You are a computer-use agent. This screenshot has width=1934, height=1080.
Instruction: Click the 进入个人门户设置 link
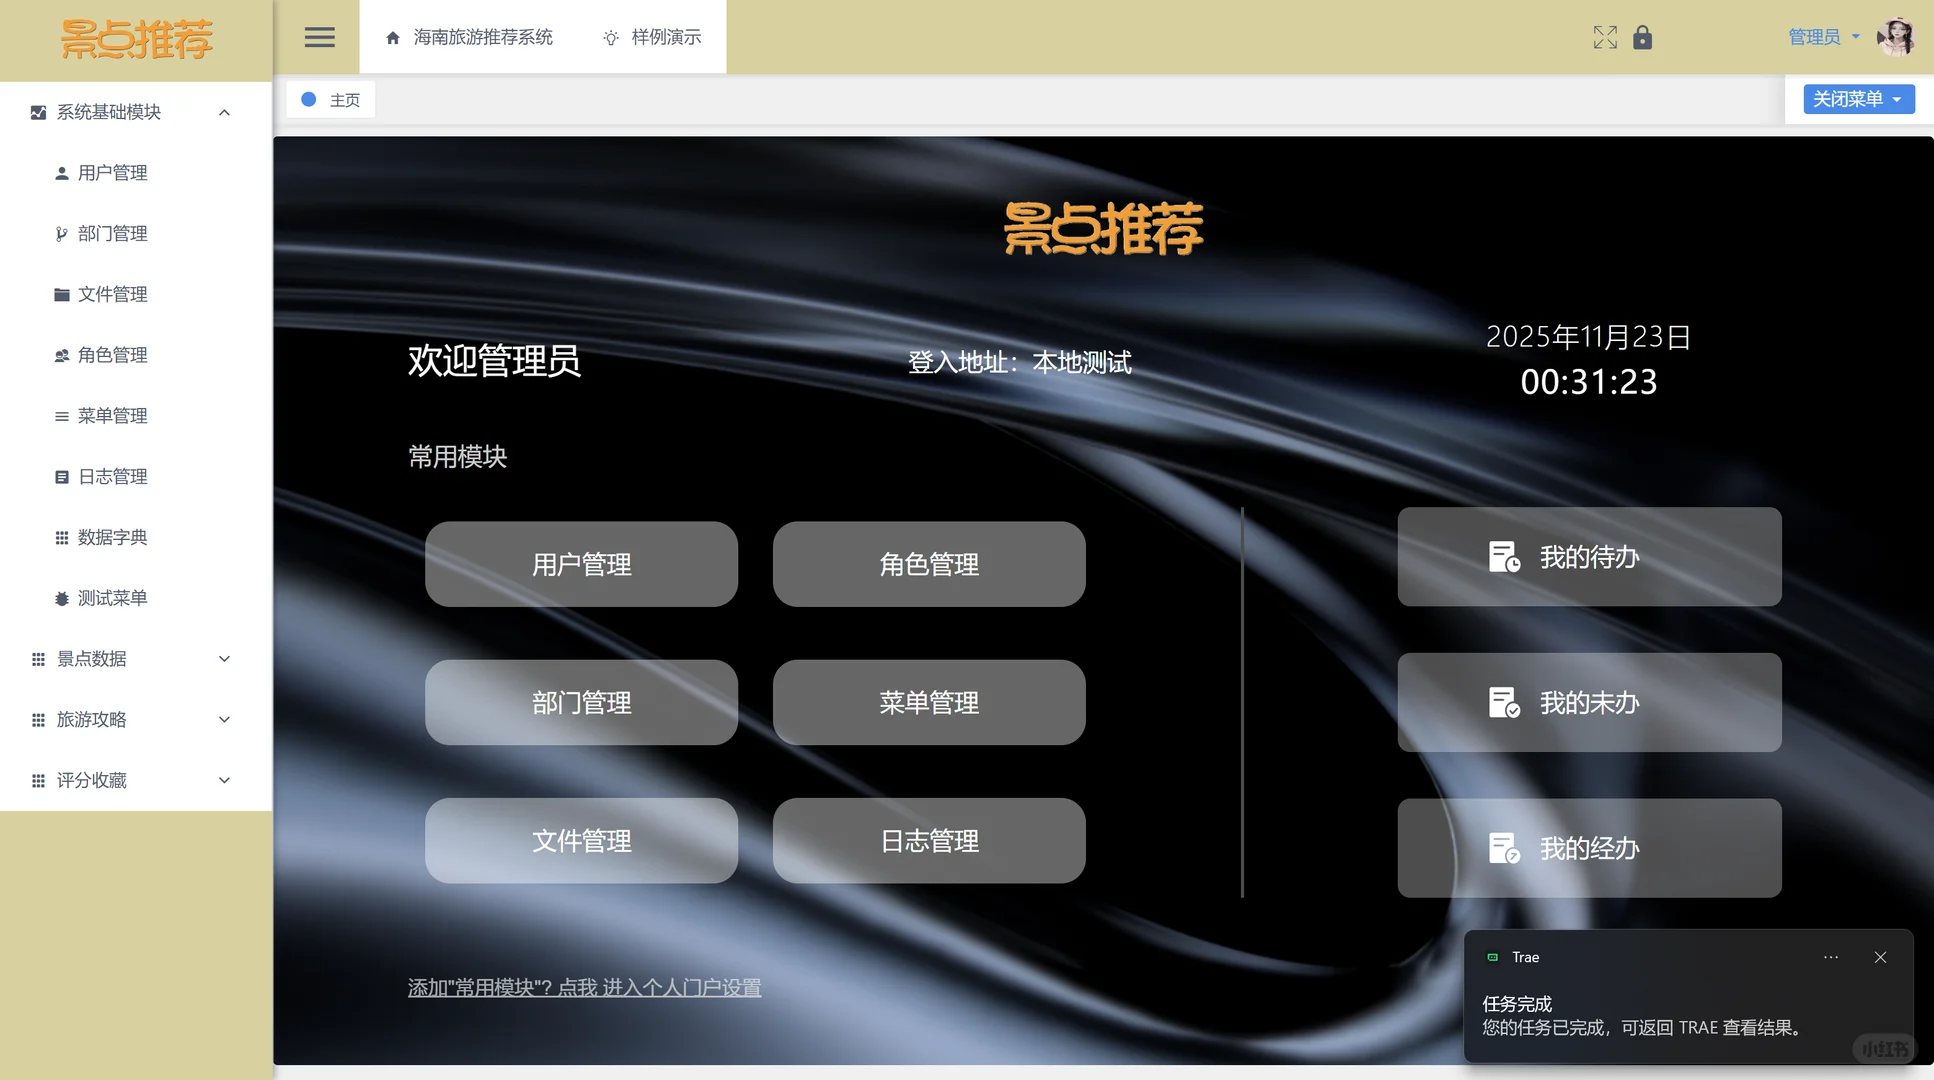pyautogui.click(x=684, y=987)
